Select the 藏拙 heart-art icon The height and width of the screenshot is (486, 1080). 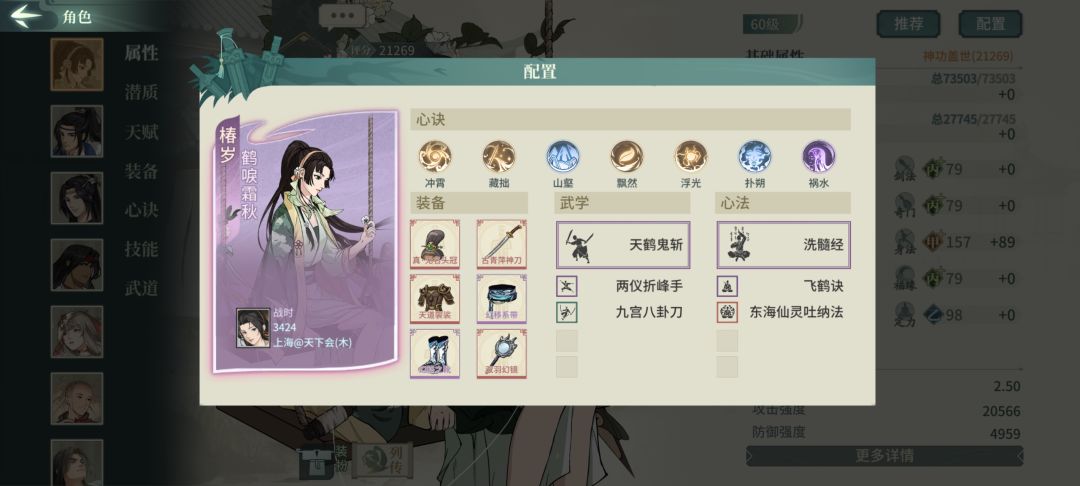[x=499, y=156]
